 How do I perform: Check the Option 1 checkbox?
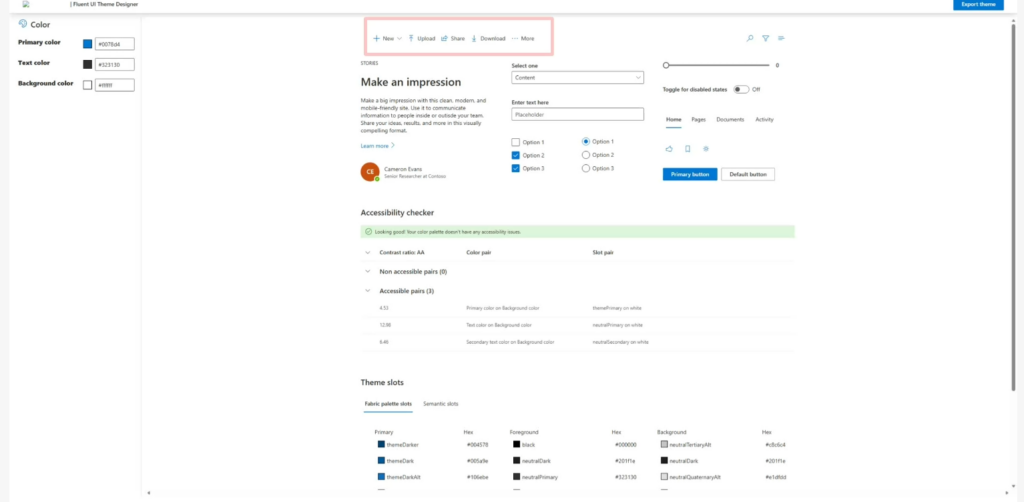click(516, 142)
